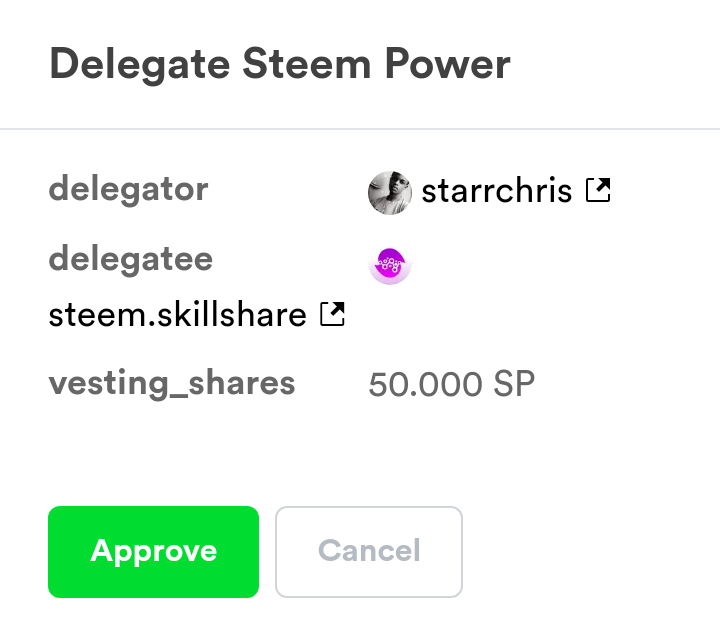Click the vesting_shares field label
Screen dimensions: 720x634
[172, 383]
